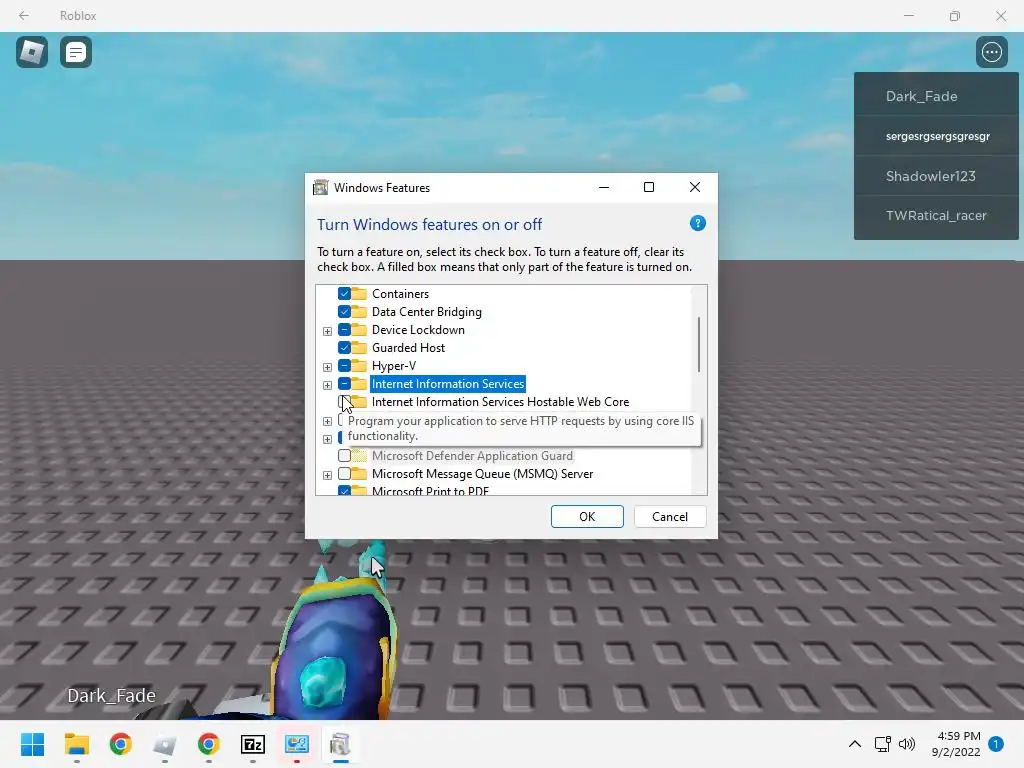Expand the Hyper-V node
Viewport: 1024px width, 768px height.
pos(327,367)
